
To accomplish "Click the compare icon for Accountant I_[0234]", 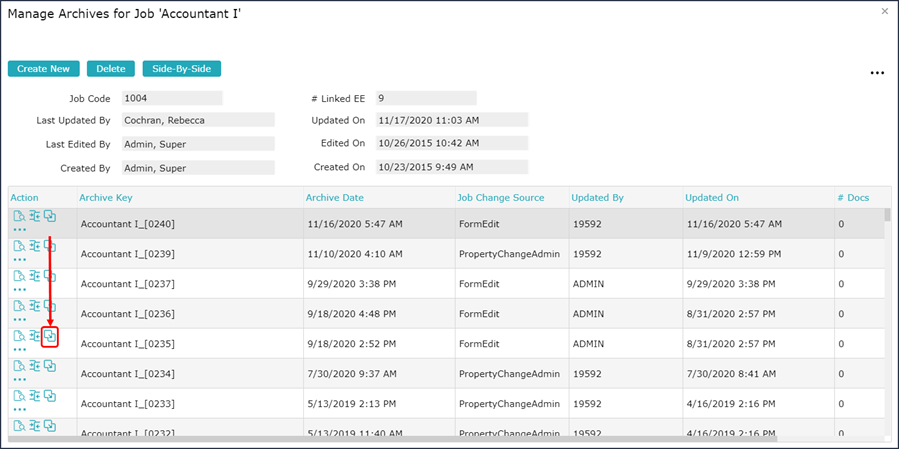I will (x=35, y=366).
